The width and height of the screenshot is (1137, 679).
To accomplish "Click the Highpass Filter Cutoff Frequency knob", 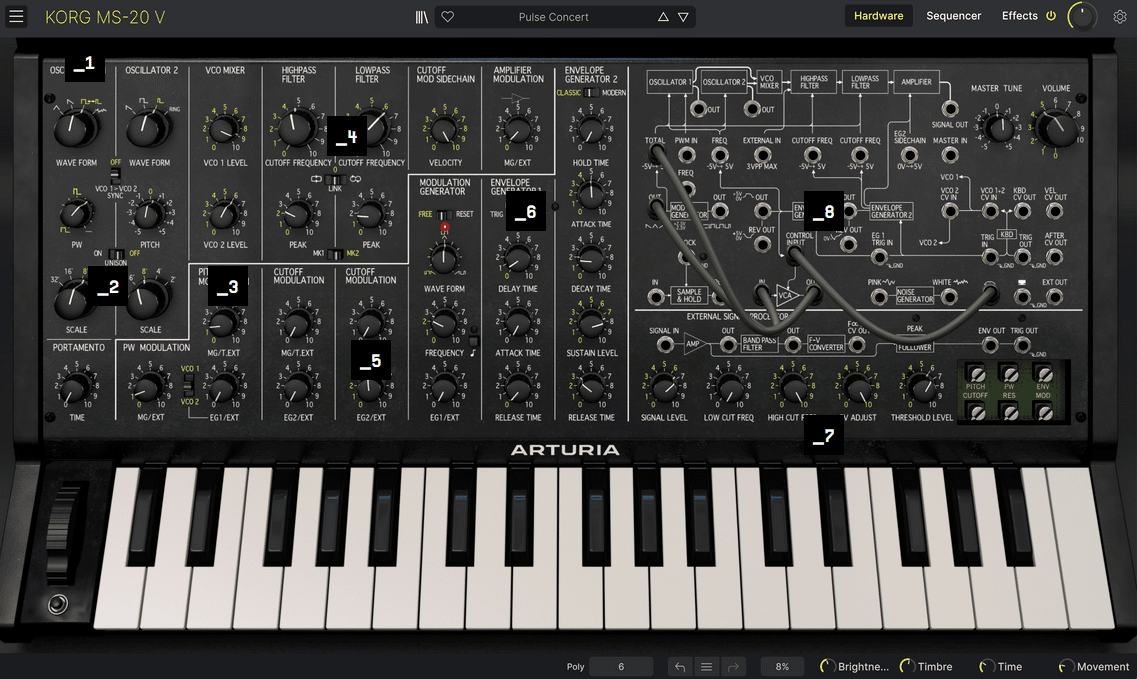I will 296,128.
